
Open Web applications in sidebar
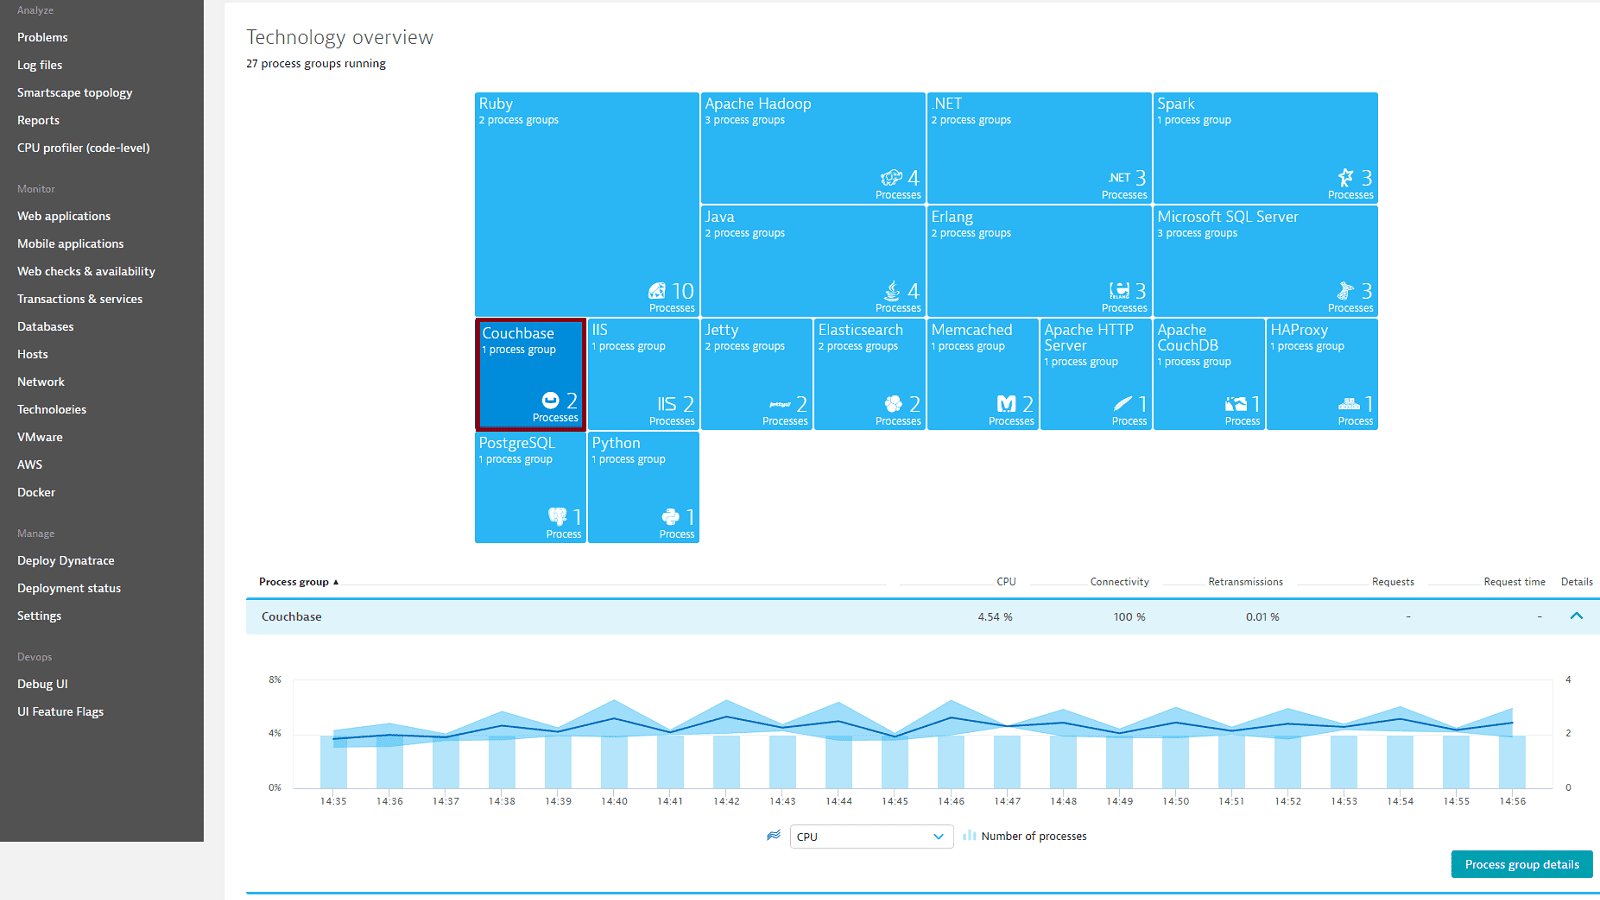63,216
